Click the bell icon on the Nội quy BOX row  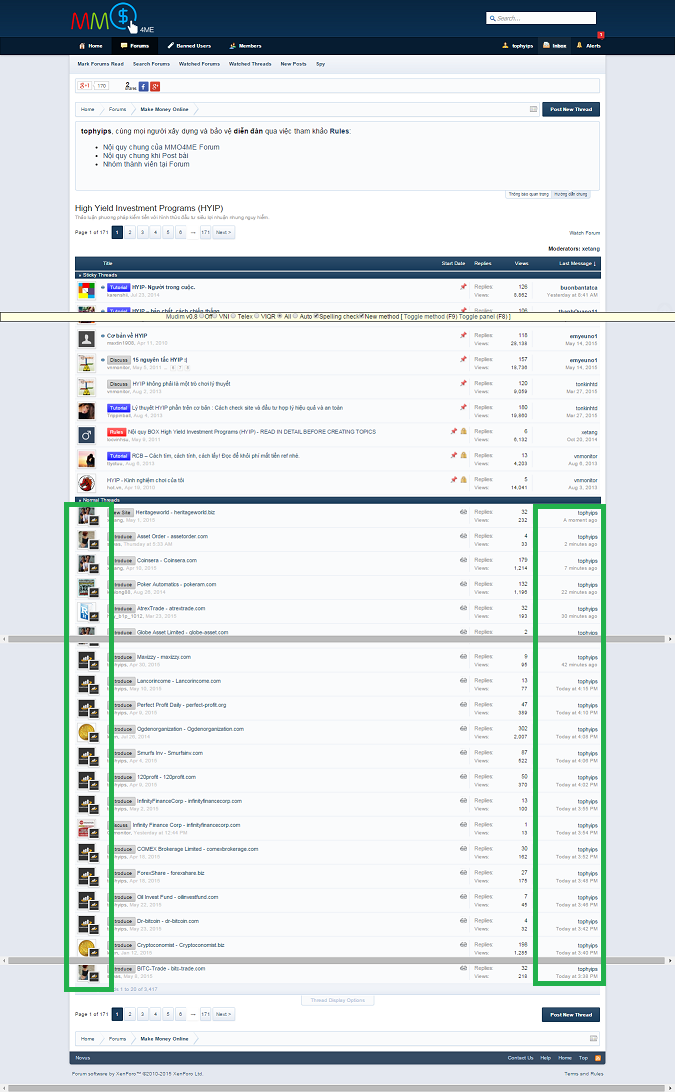(x=464, y=431)
